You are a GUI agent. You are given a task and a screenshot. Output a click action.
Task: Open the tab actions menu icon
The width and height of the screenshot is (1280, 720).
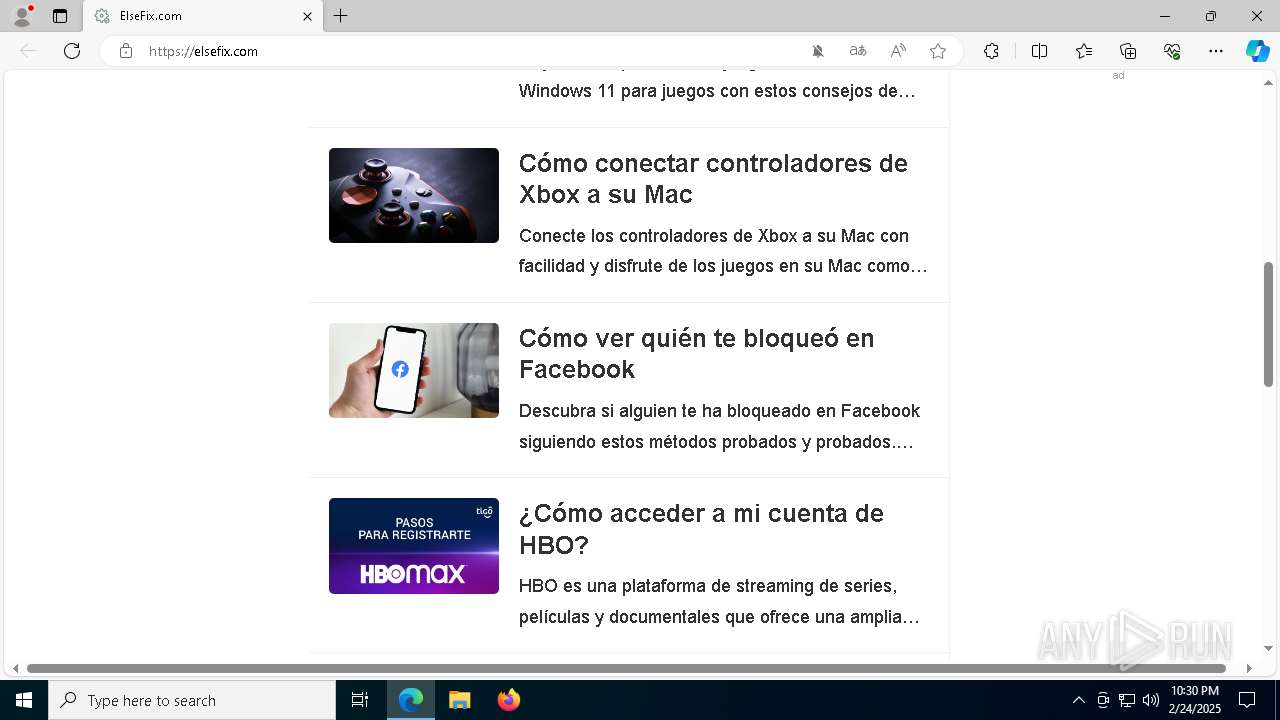tap(60, 16)
